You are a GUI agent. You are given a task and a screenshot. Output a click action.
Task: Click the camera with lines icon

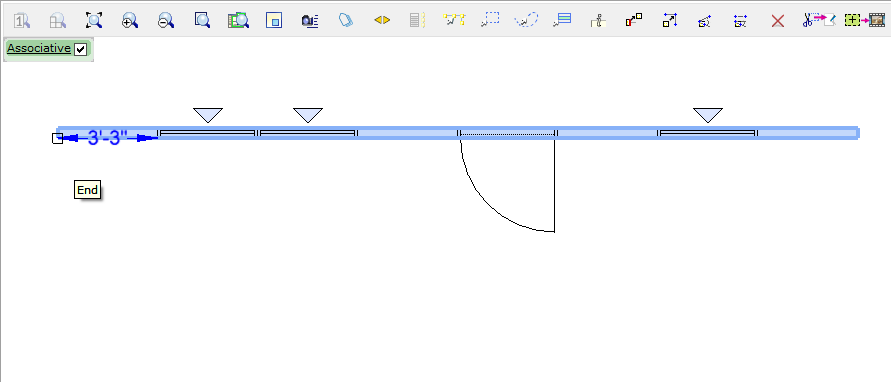click(310, 21)
